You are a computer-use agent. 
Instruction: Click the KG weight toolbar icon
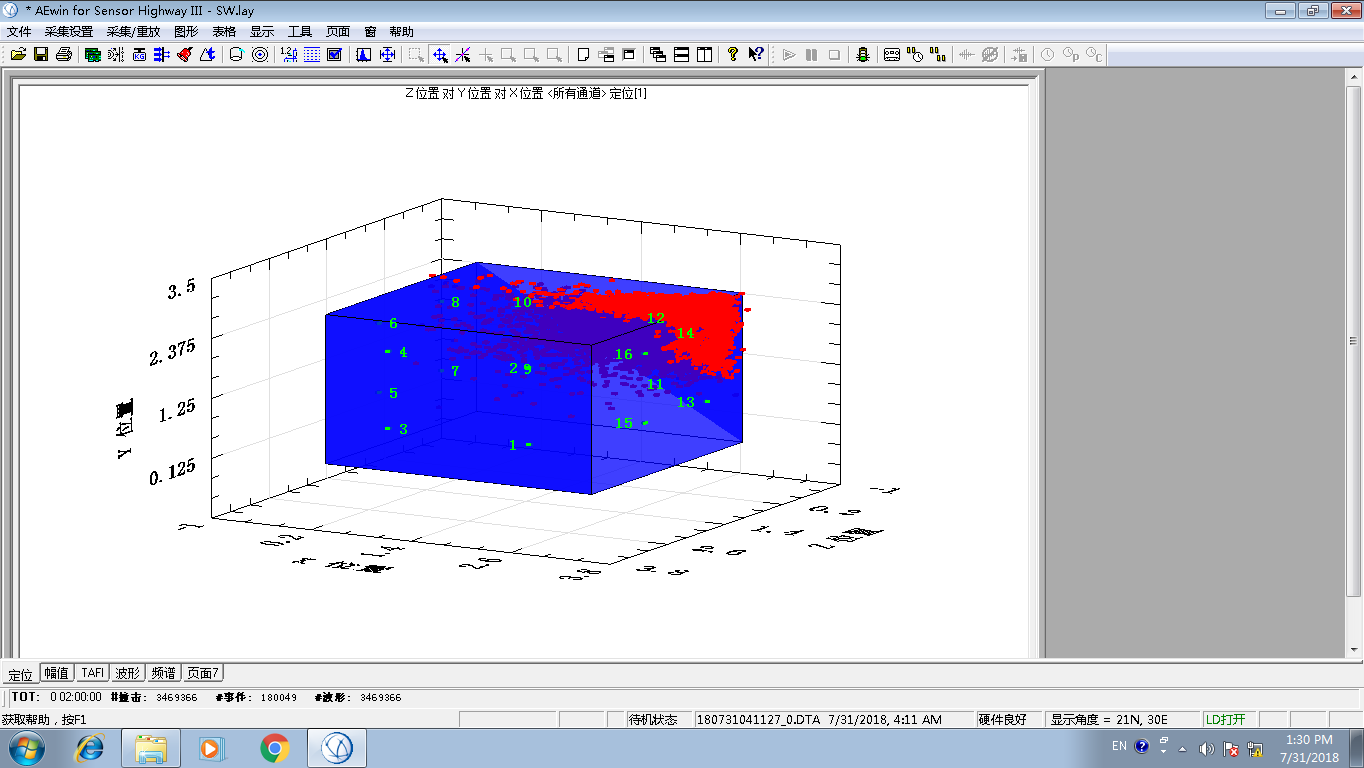[139, 54]
